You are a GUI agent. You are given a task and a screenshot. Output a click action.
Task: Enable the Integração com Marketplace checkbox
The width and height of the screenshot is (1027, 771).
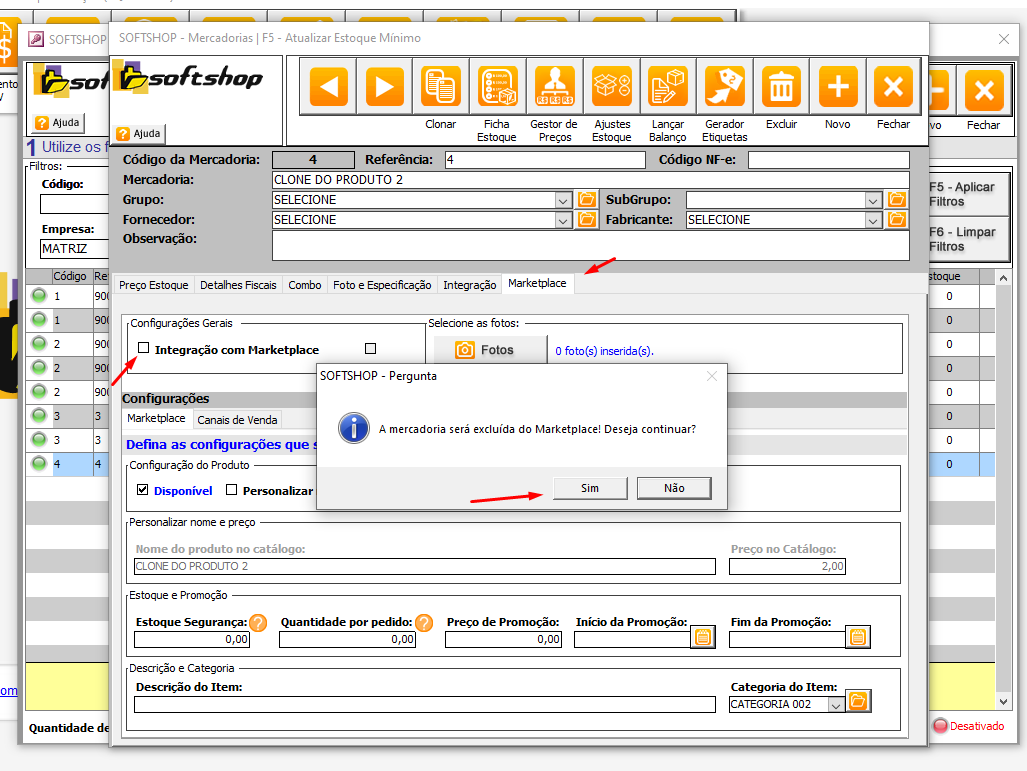tap(144, 349)
